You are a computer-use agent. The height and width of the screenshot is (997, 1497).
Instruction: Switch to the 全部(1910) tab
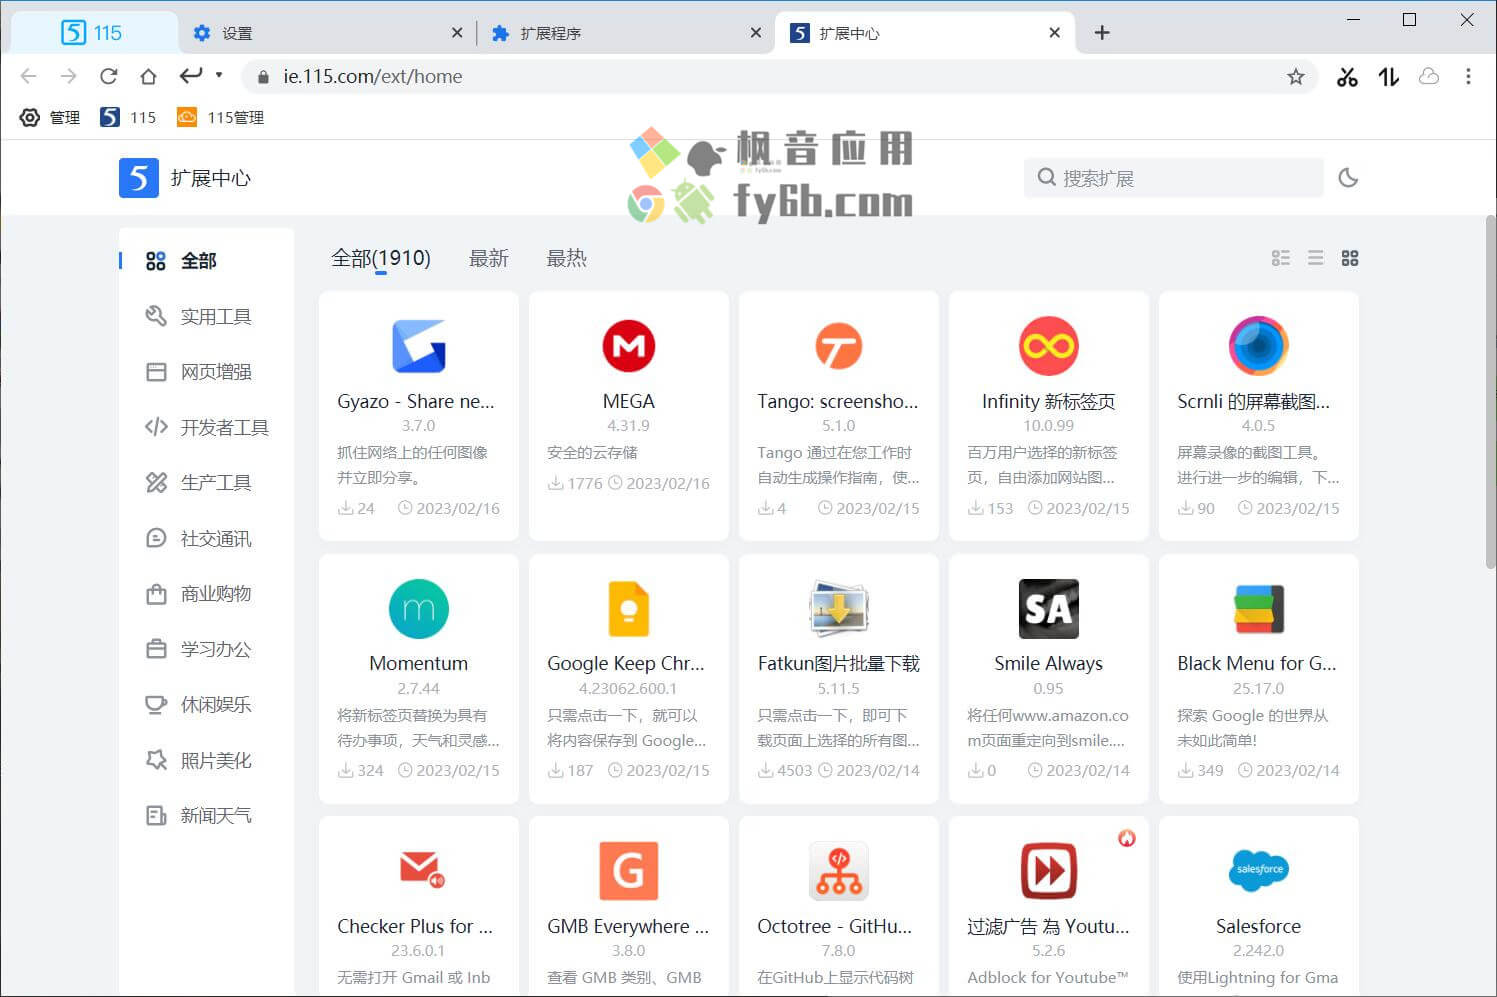click(381, 258)
